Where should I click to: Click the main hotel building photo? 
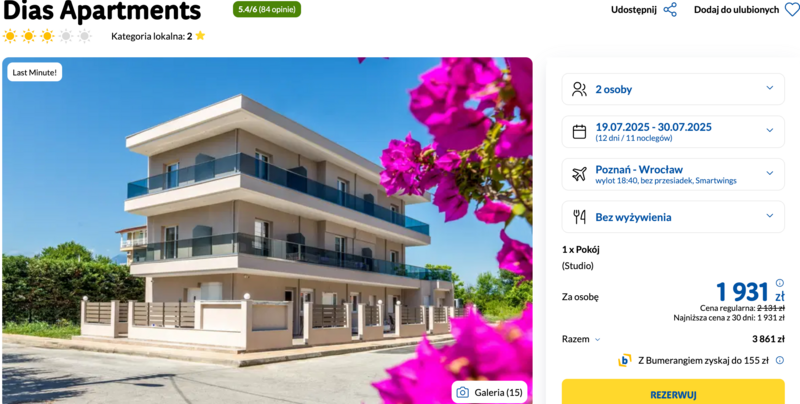tap(267, 231)
